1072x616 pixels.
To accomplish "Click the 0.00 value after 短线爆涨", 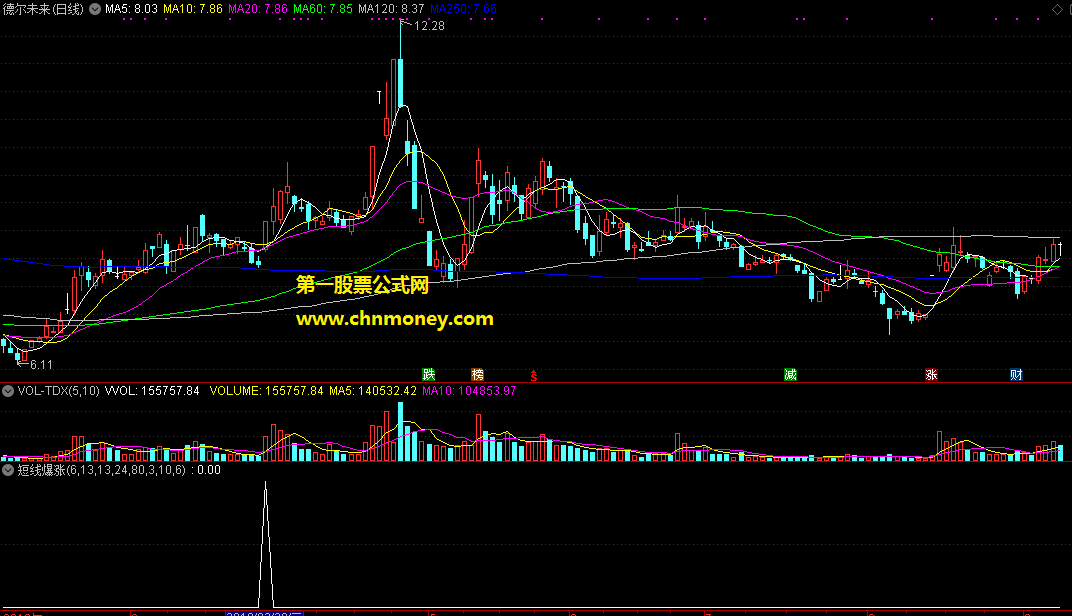I will [209, 470].
